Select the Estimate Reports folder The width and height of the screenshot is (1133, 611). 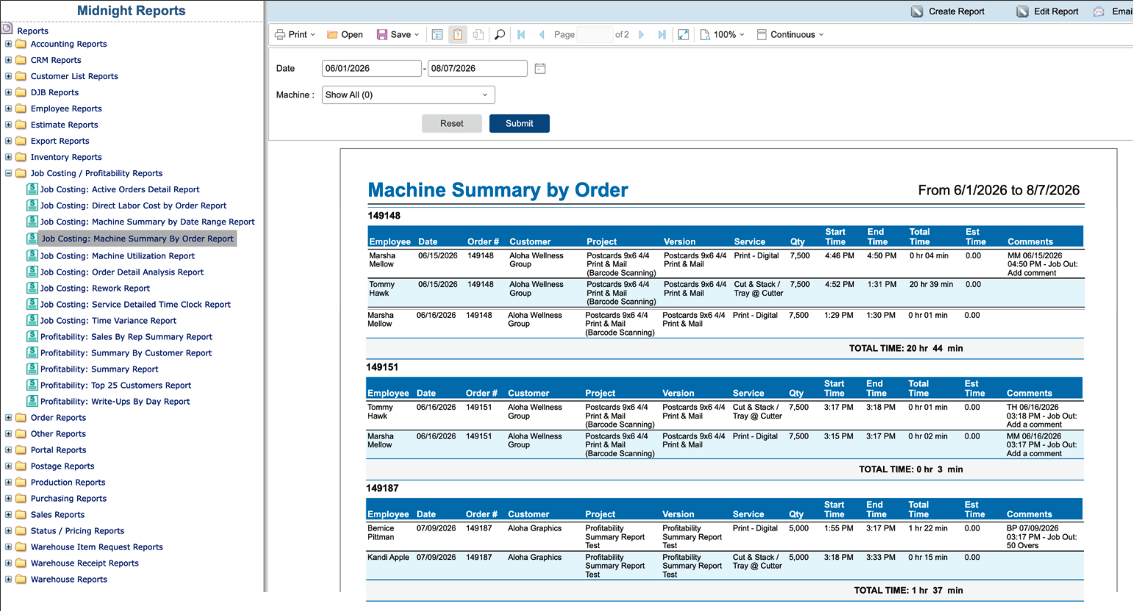click(x=64, y=125)
